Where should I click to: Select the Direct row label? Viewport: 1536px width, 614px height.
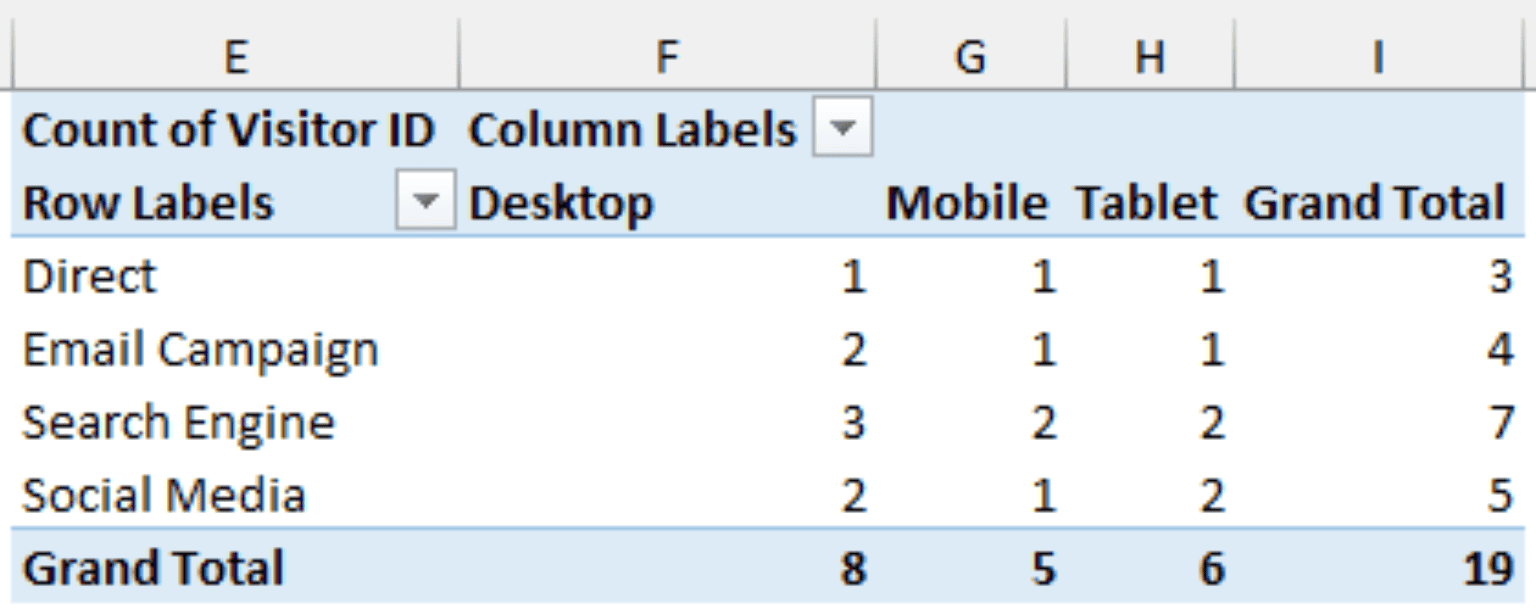click(90, 275)
